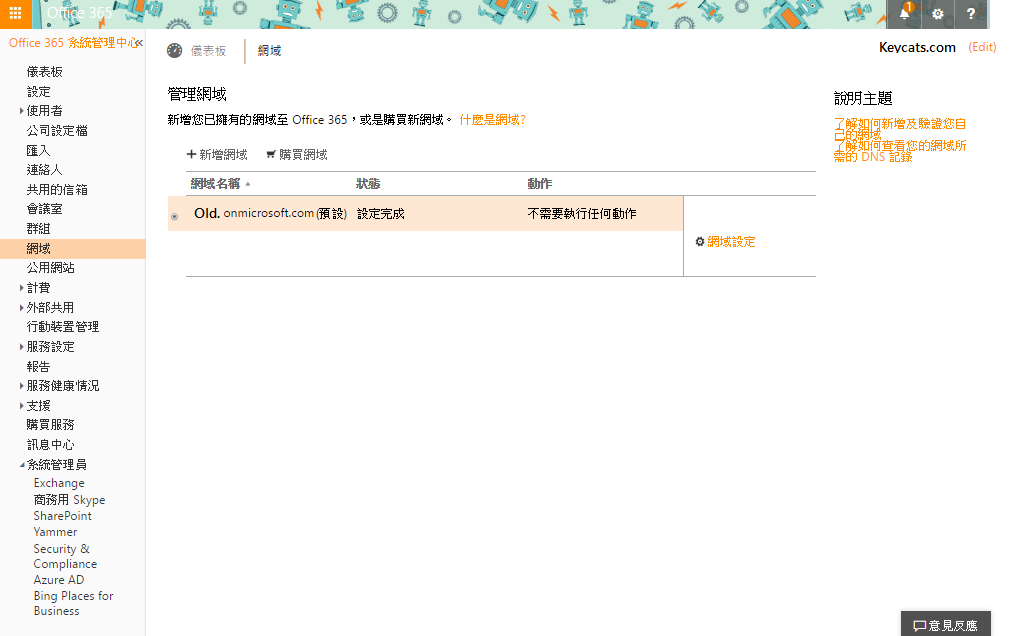Sort the table by 網域名稱 column
This screenshot has width=1024, height=636.
[220, 183]
